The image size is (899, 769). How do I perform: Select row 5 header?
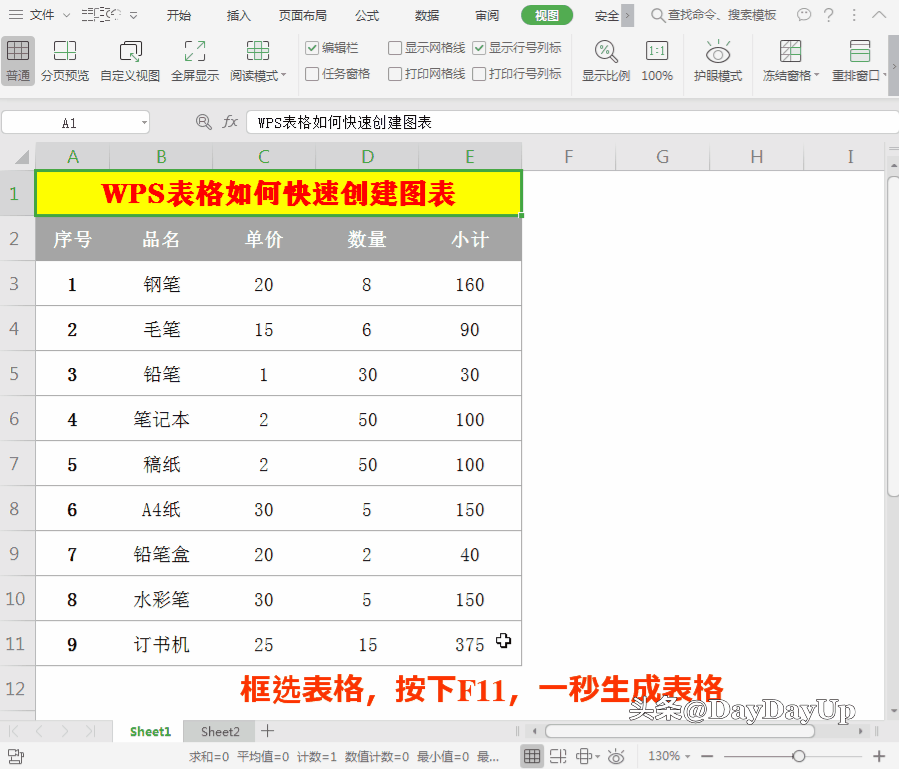point(15,374)
